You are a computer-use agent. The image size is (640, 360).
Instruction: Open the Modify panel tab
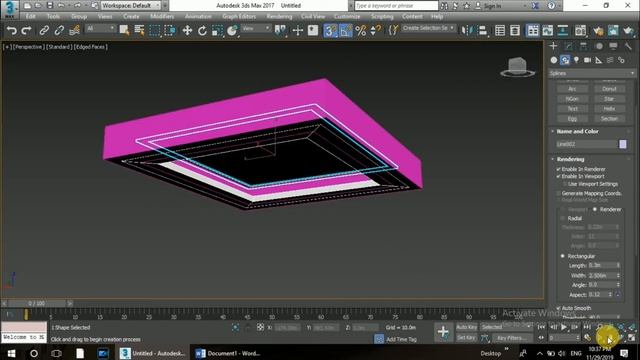coord(568,46)
